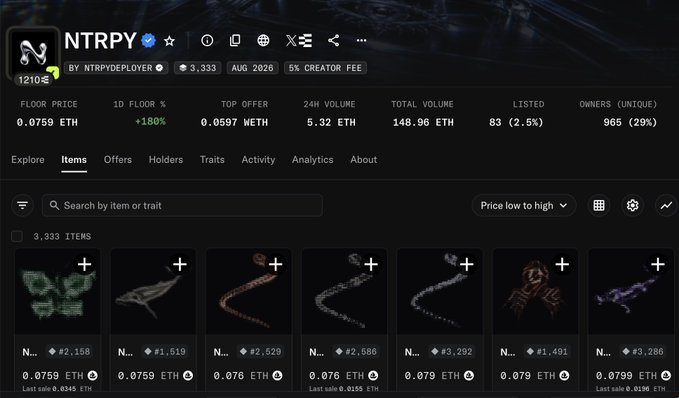
Task: Open the orange tiger thumbnail #1,491
Action: click(535, 291)
